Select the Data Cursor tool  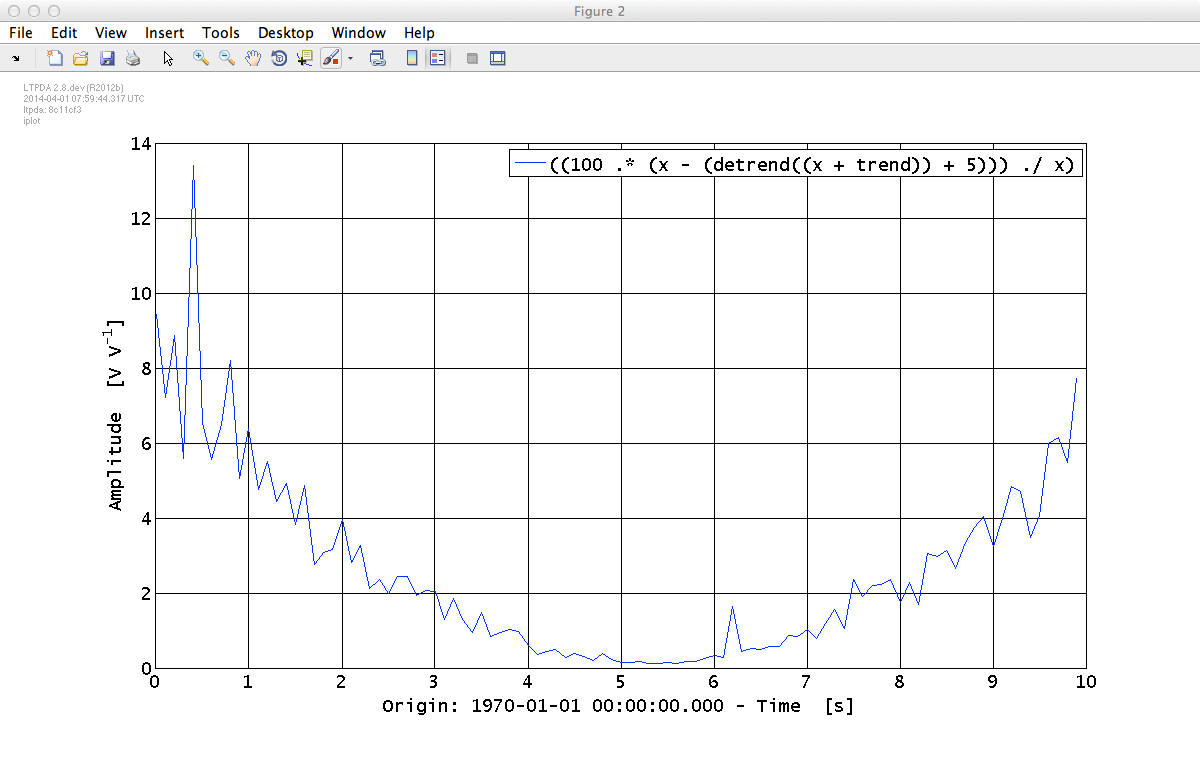(x=305, y=59)
